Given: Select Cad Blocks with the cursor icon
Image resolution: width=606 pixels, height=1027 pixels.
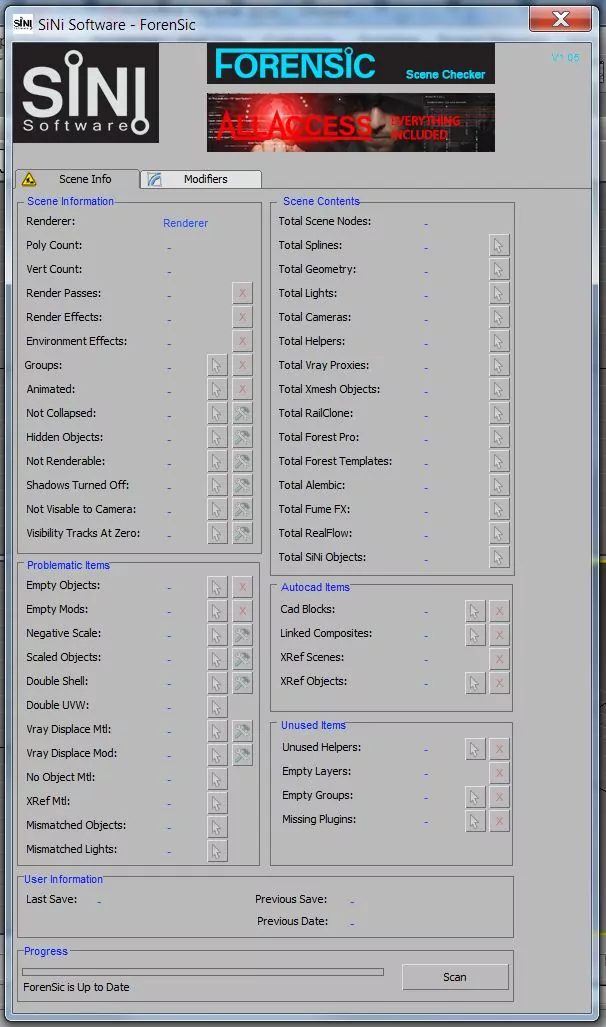Looking at the screenshot, I should [475, 611].
